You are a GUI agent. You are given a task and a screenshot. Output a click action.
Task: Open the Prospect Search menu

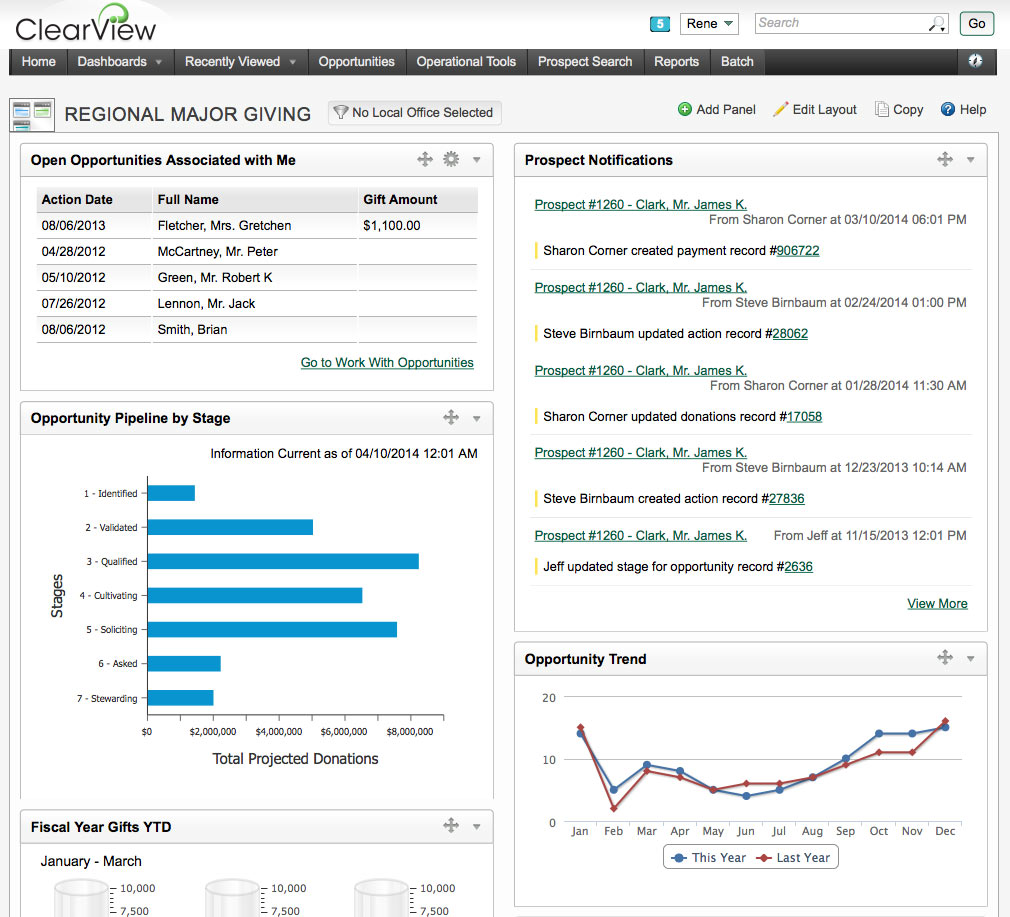point(585,61)
